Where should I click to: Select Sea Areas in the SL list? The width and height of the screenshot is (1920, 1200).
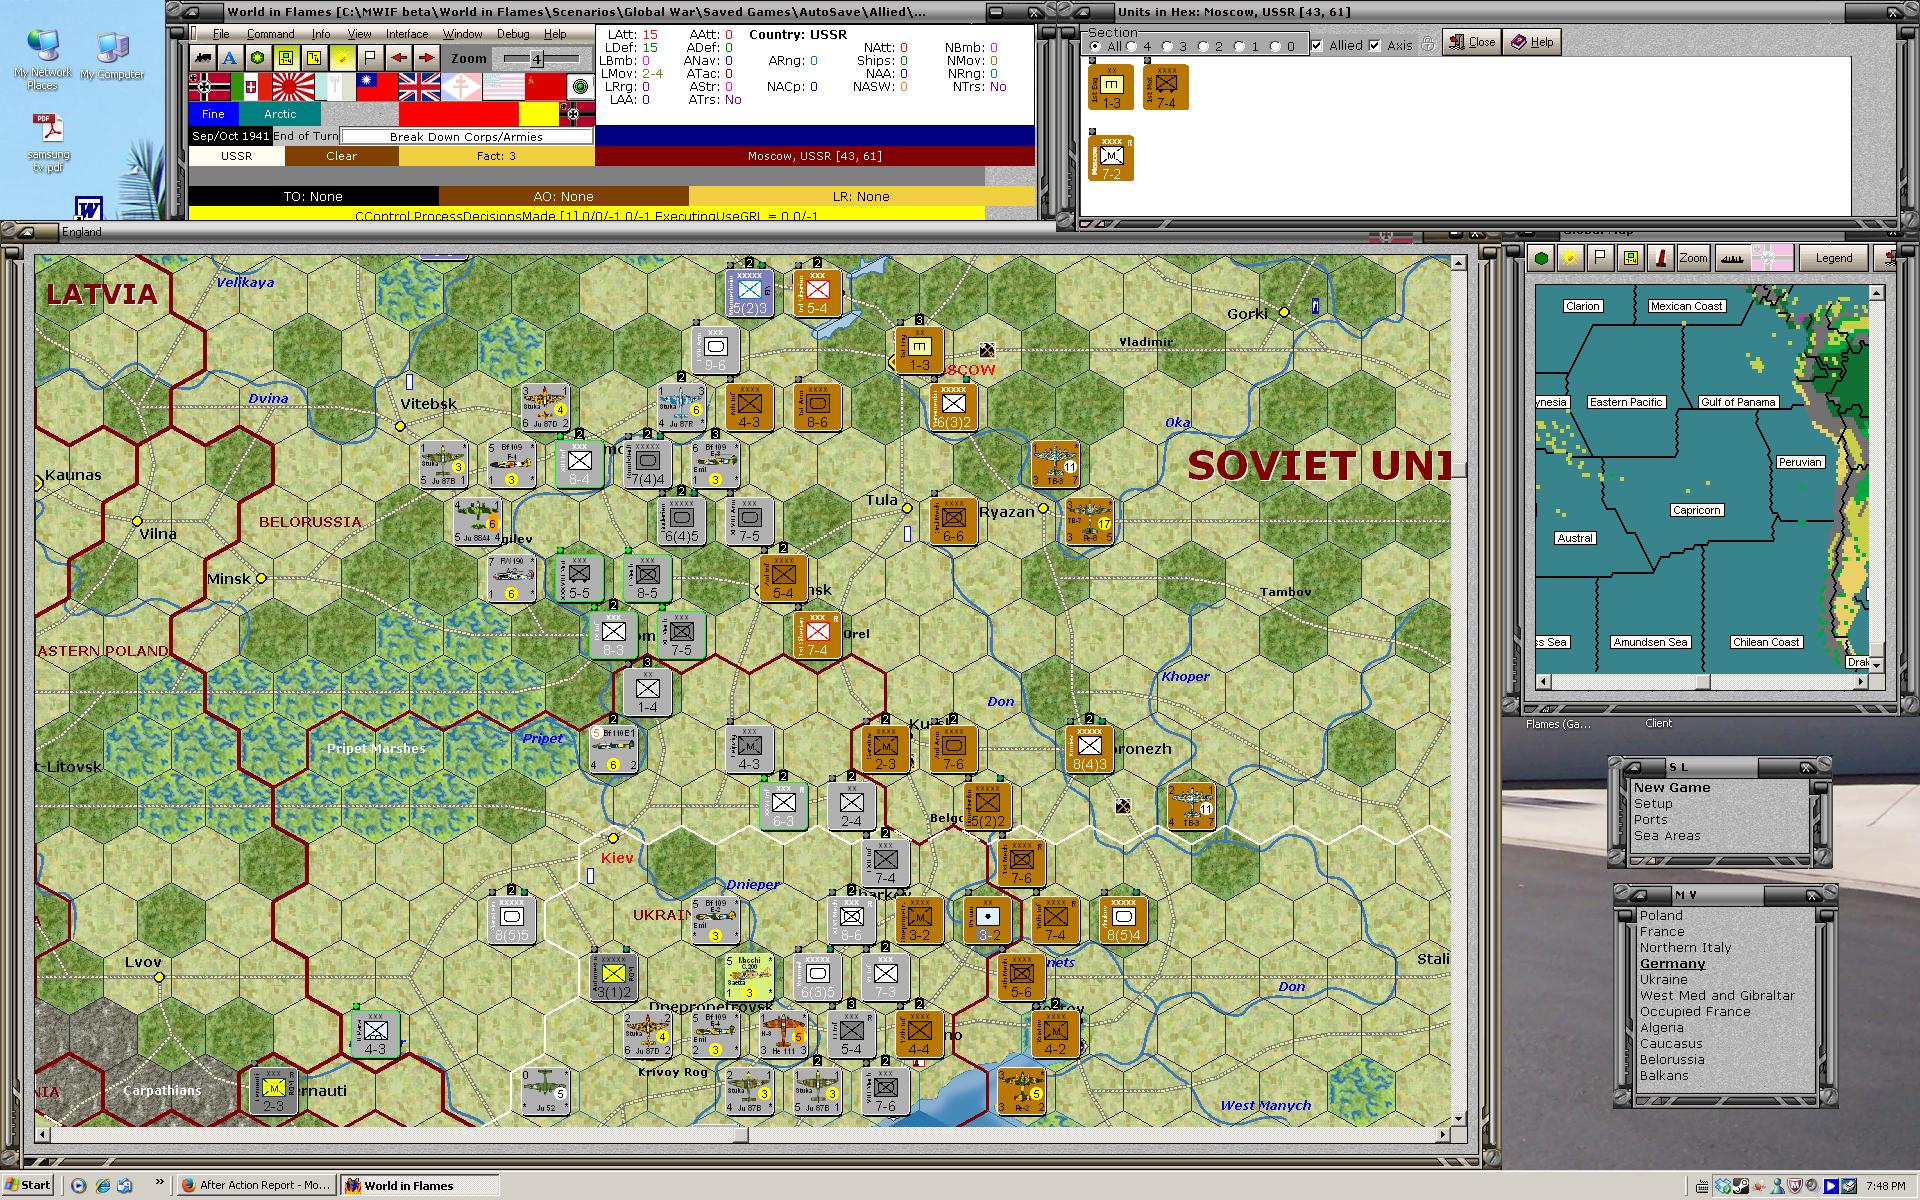click(x=1667, y=836)
